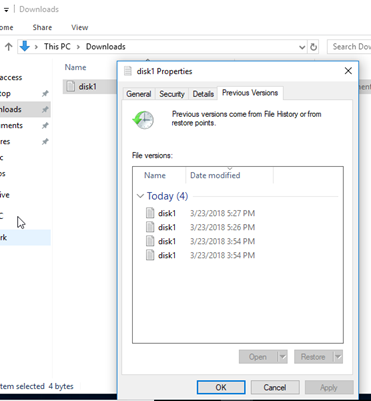371x401 pixels.
Task: Refresh the Downloads folder view
Action: pyautogui.click(x=313, y=47)
